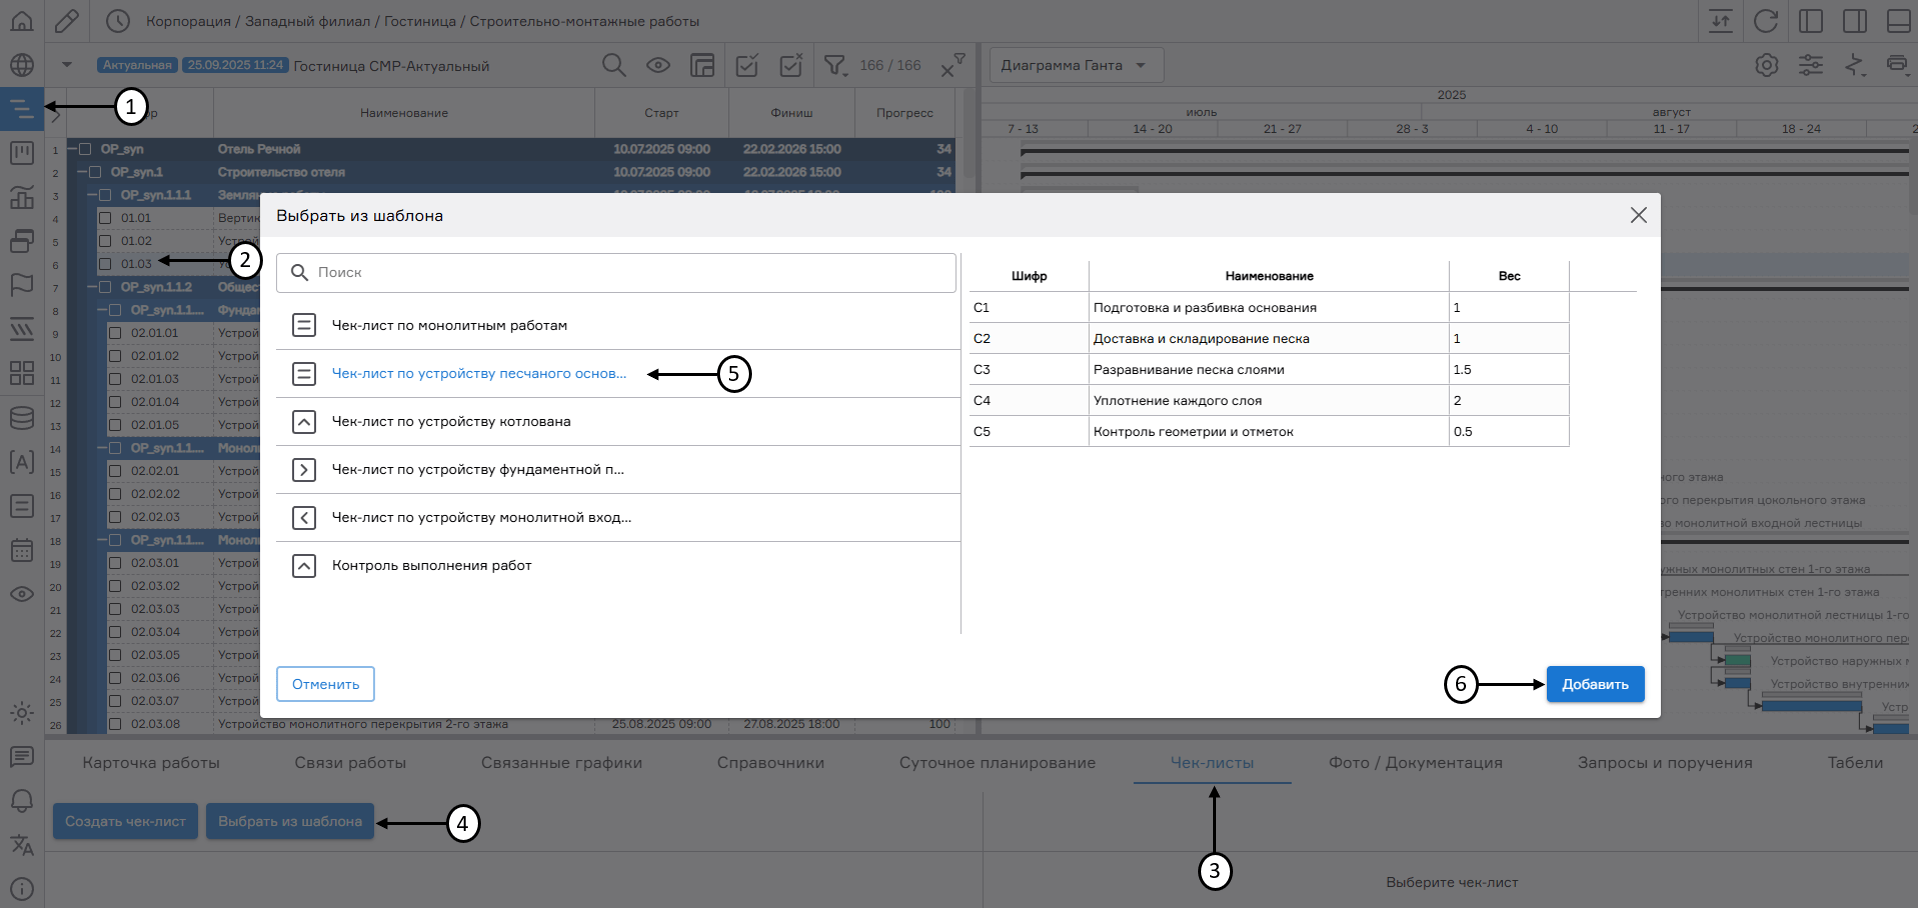Click the Отменить button in the dialog
The image size is (1918, 908).
(x=325, y=685)
